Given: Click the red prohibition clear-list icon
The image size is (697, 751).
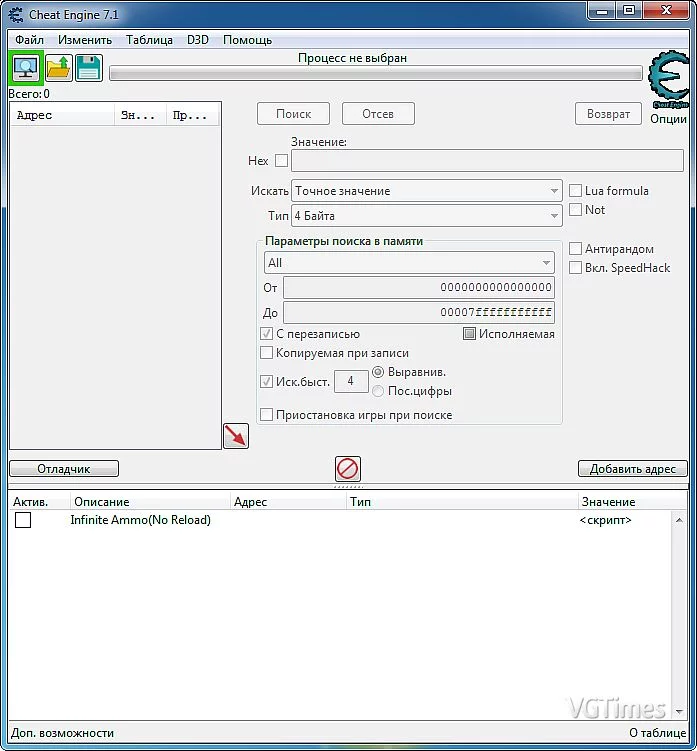Looking at the screenshot, I should tap(348, 468).
